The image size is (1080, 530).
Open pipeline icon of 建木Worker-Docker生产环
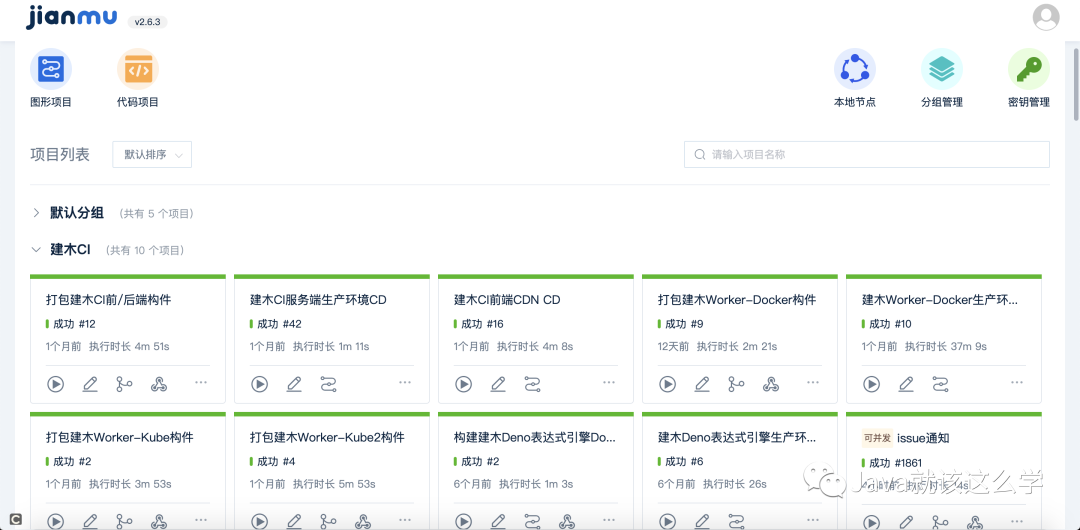(x=940, y=384)
